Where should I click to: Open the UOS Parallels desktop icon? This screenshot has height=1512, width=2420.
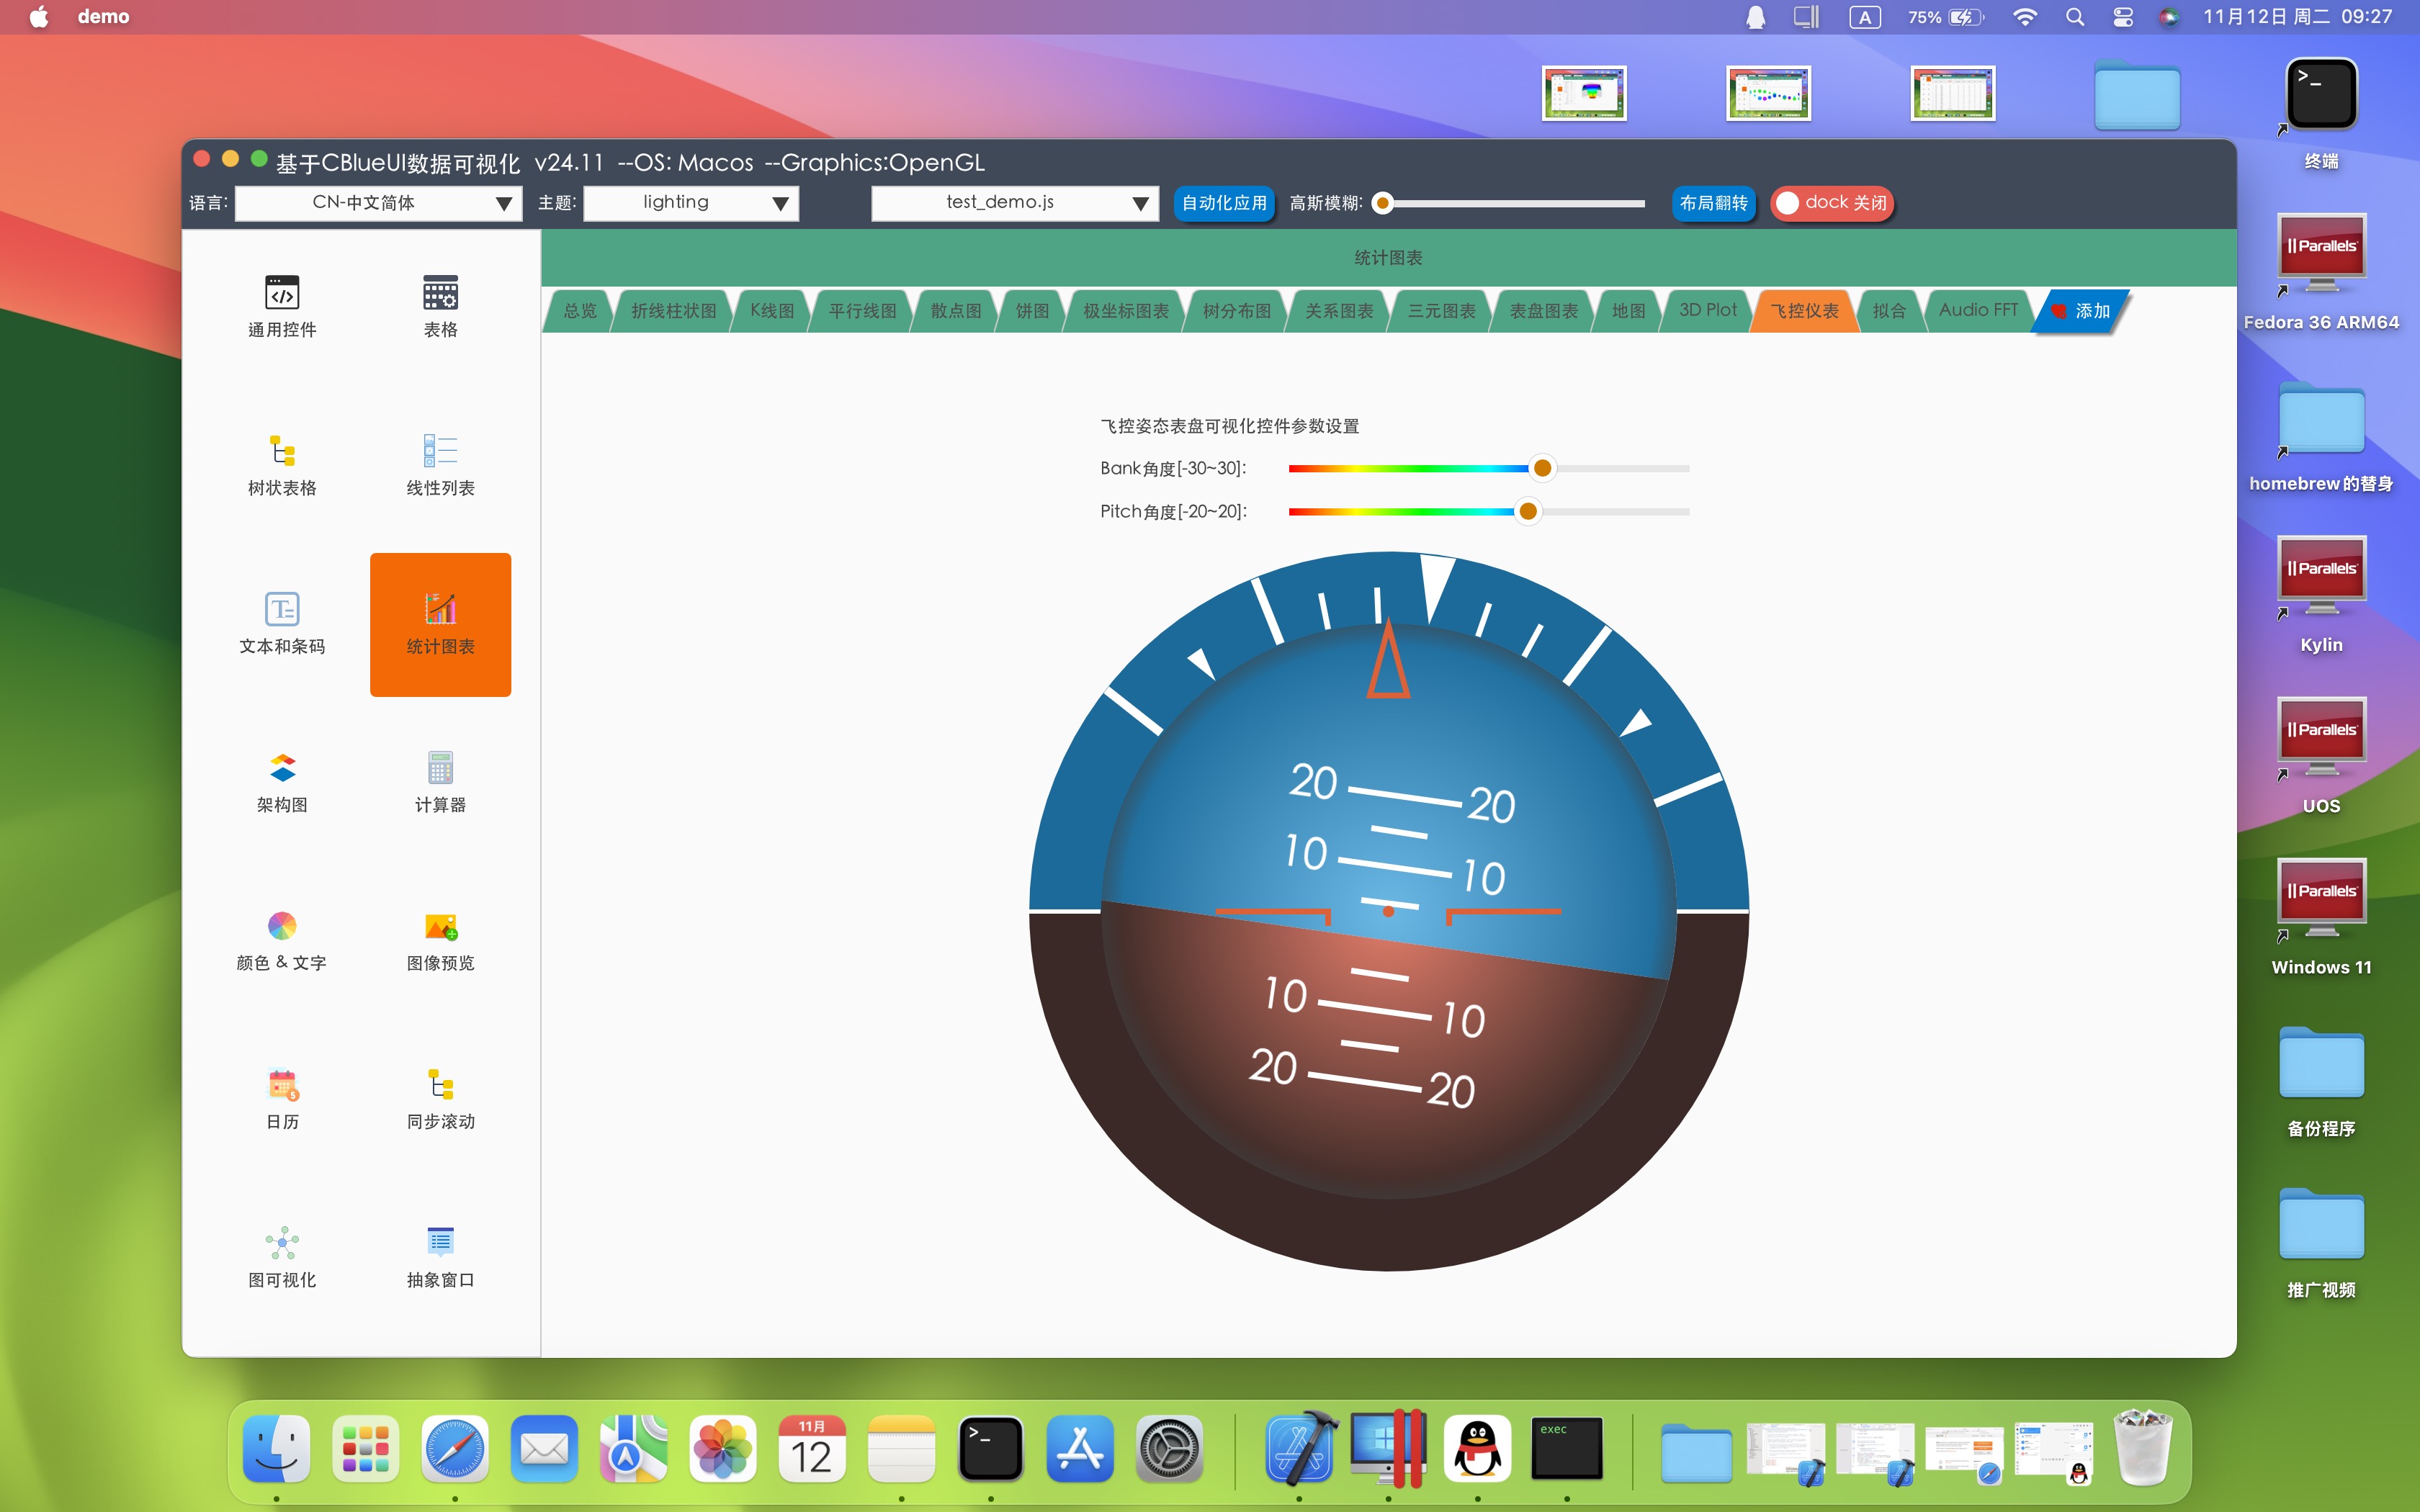coord(2321,756)
